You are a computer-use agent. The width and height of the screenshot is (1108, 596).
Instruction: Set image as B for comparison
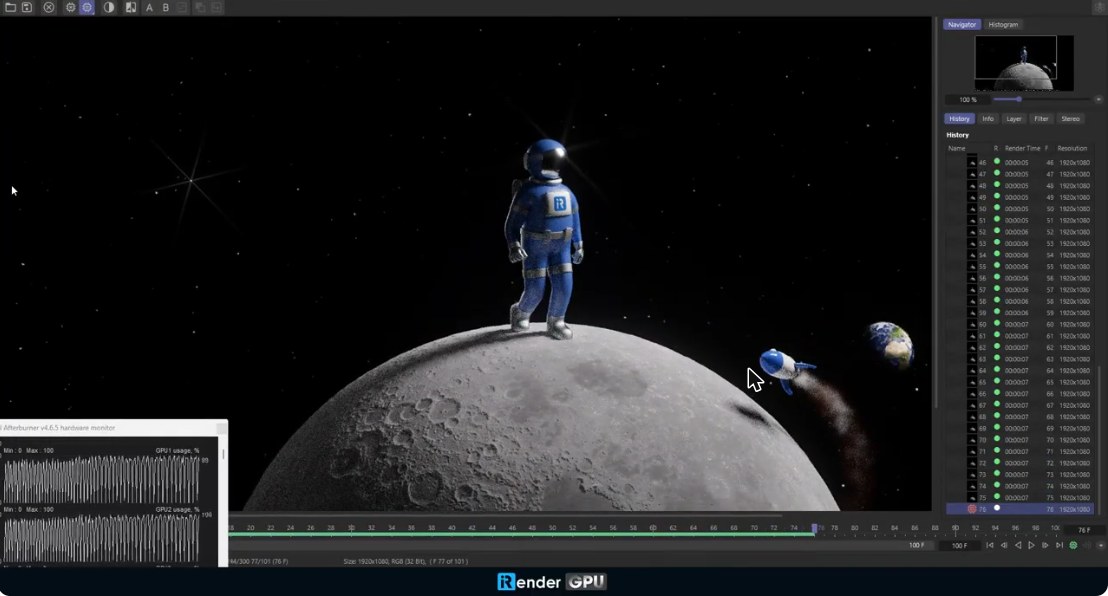(165, 7)
